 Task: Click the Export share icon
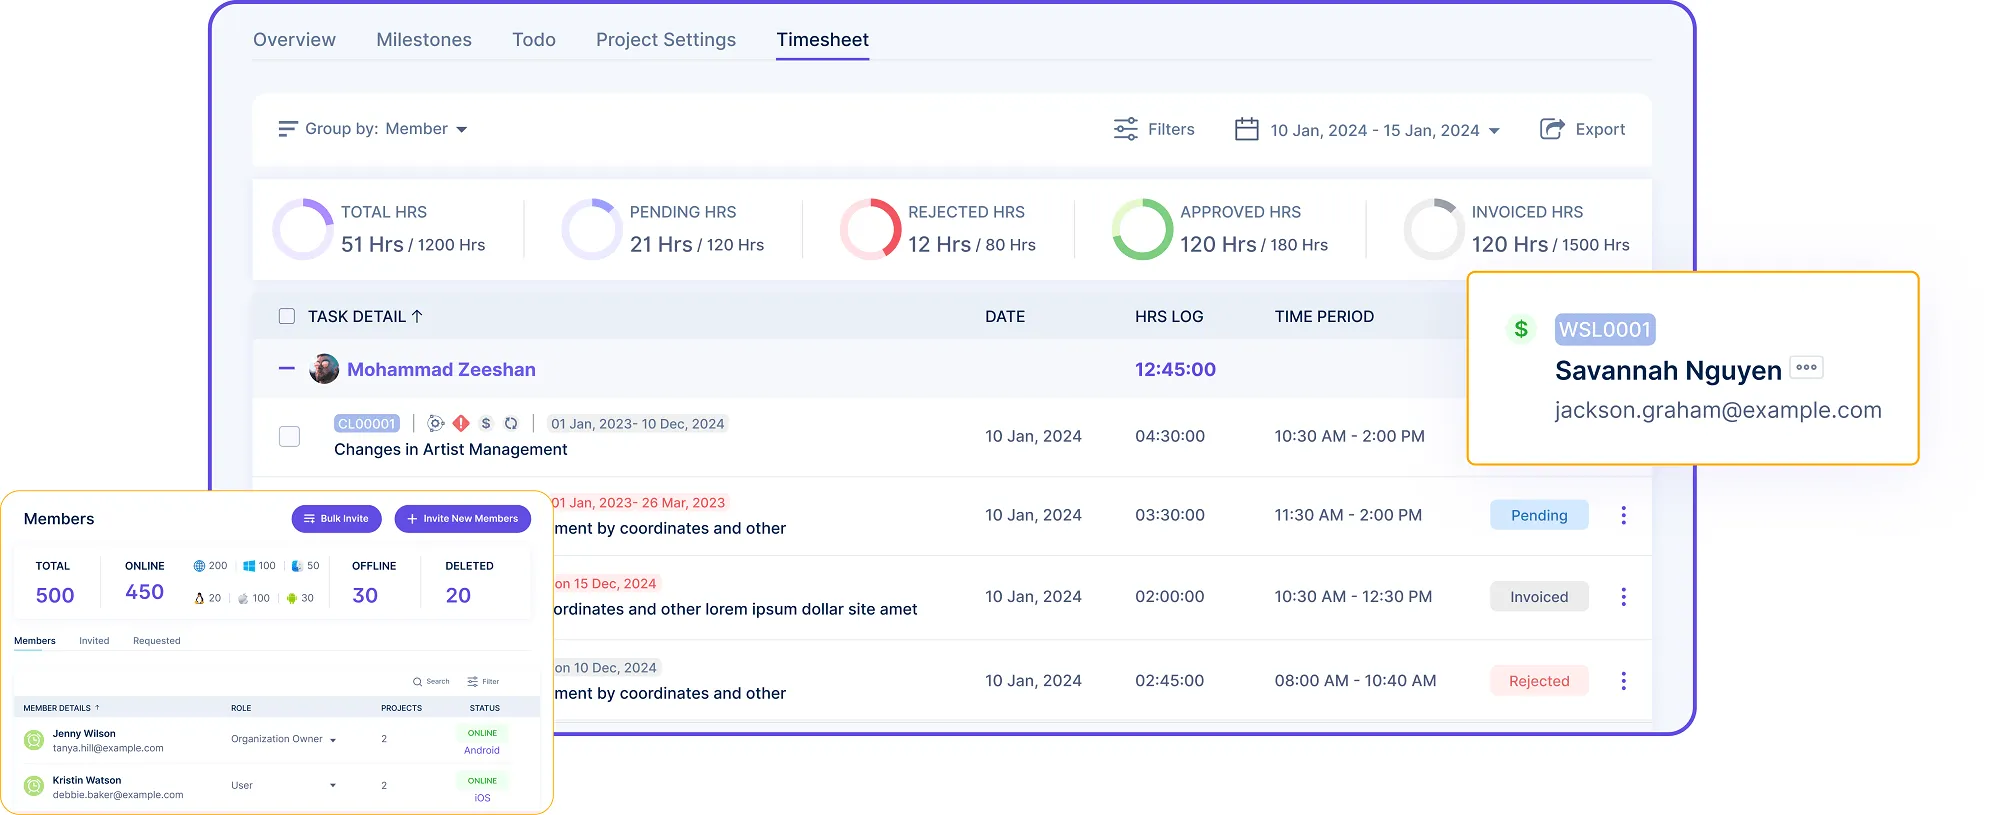point(1552,129)
